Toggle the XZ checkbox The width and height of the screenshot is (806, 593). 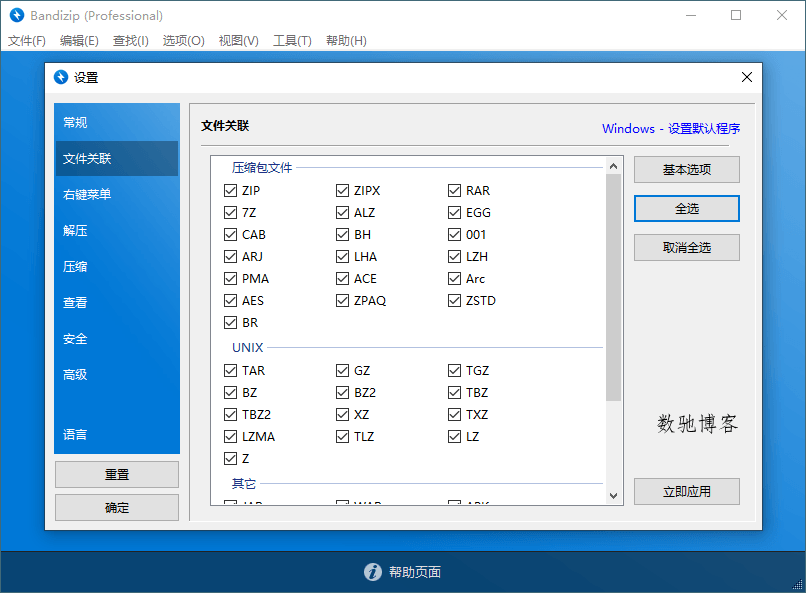tap(342, 414)
